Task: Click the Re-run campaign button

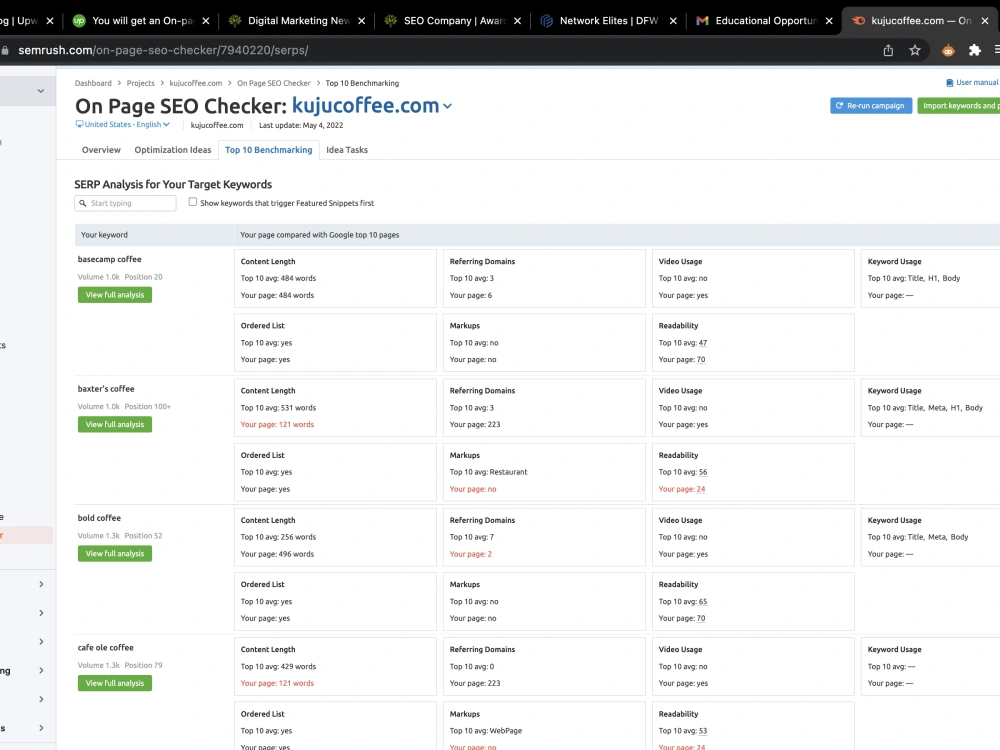Action: coord(871,106)
